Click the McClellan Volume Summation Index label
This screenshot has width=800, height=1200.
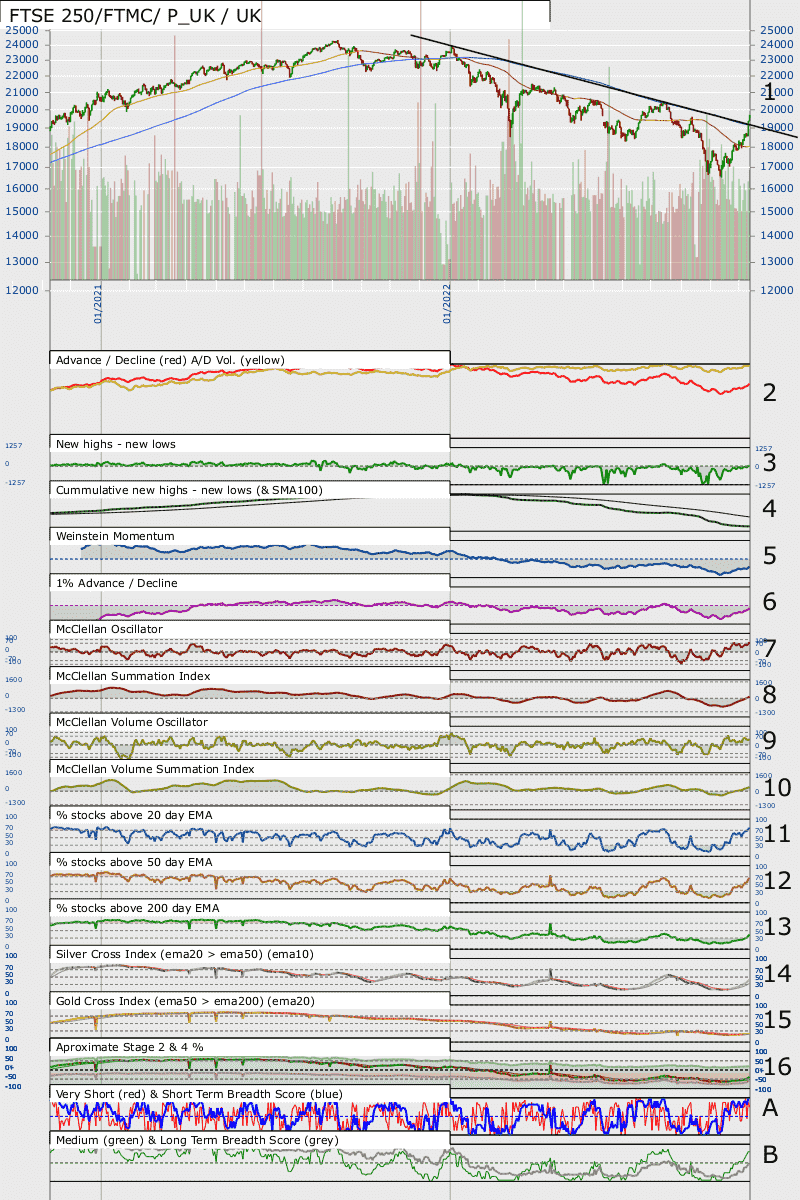(155, 769)
